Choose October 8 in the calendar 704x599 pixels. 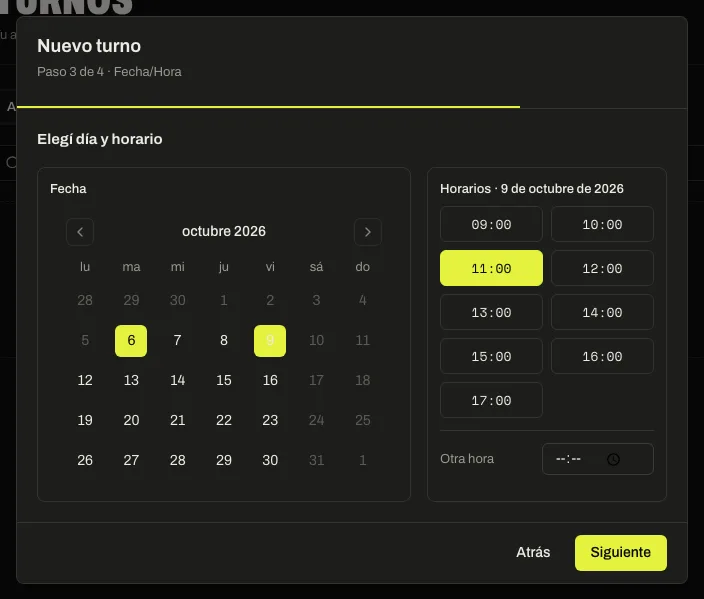[x=224, y=340]
